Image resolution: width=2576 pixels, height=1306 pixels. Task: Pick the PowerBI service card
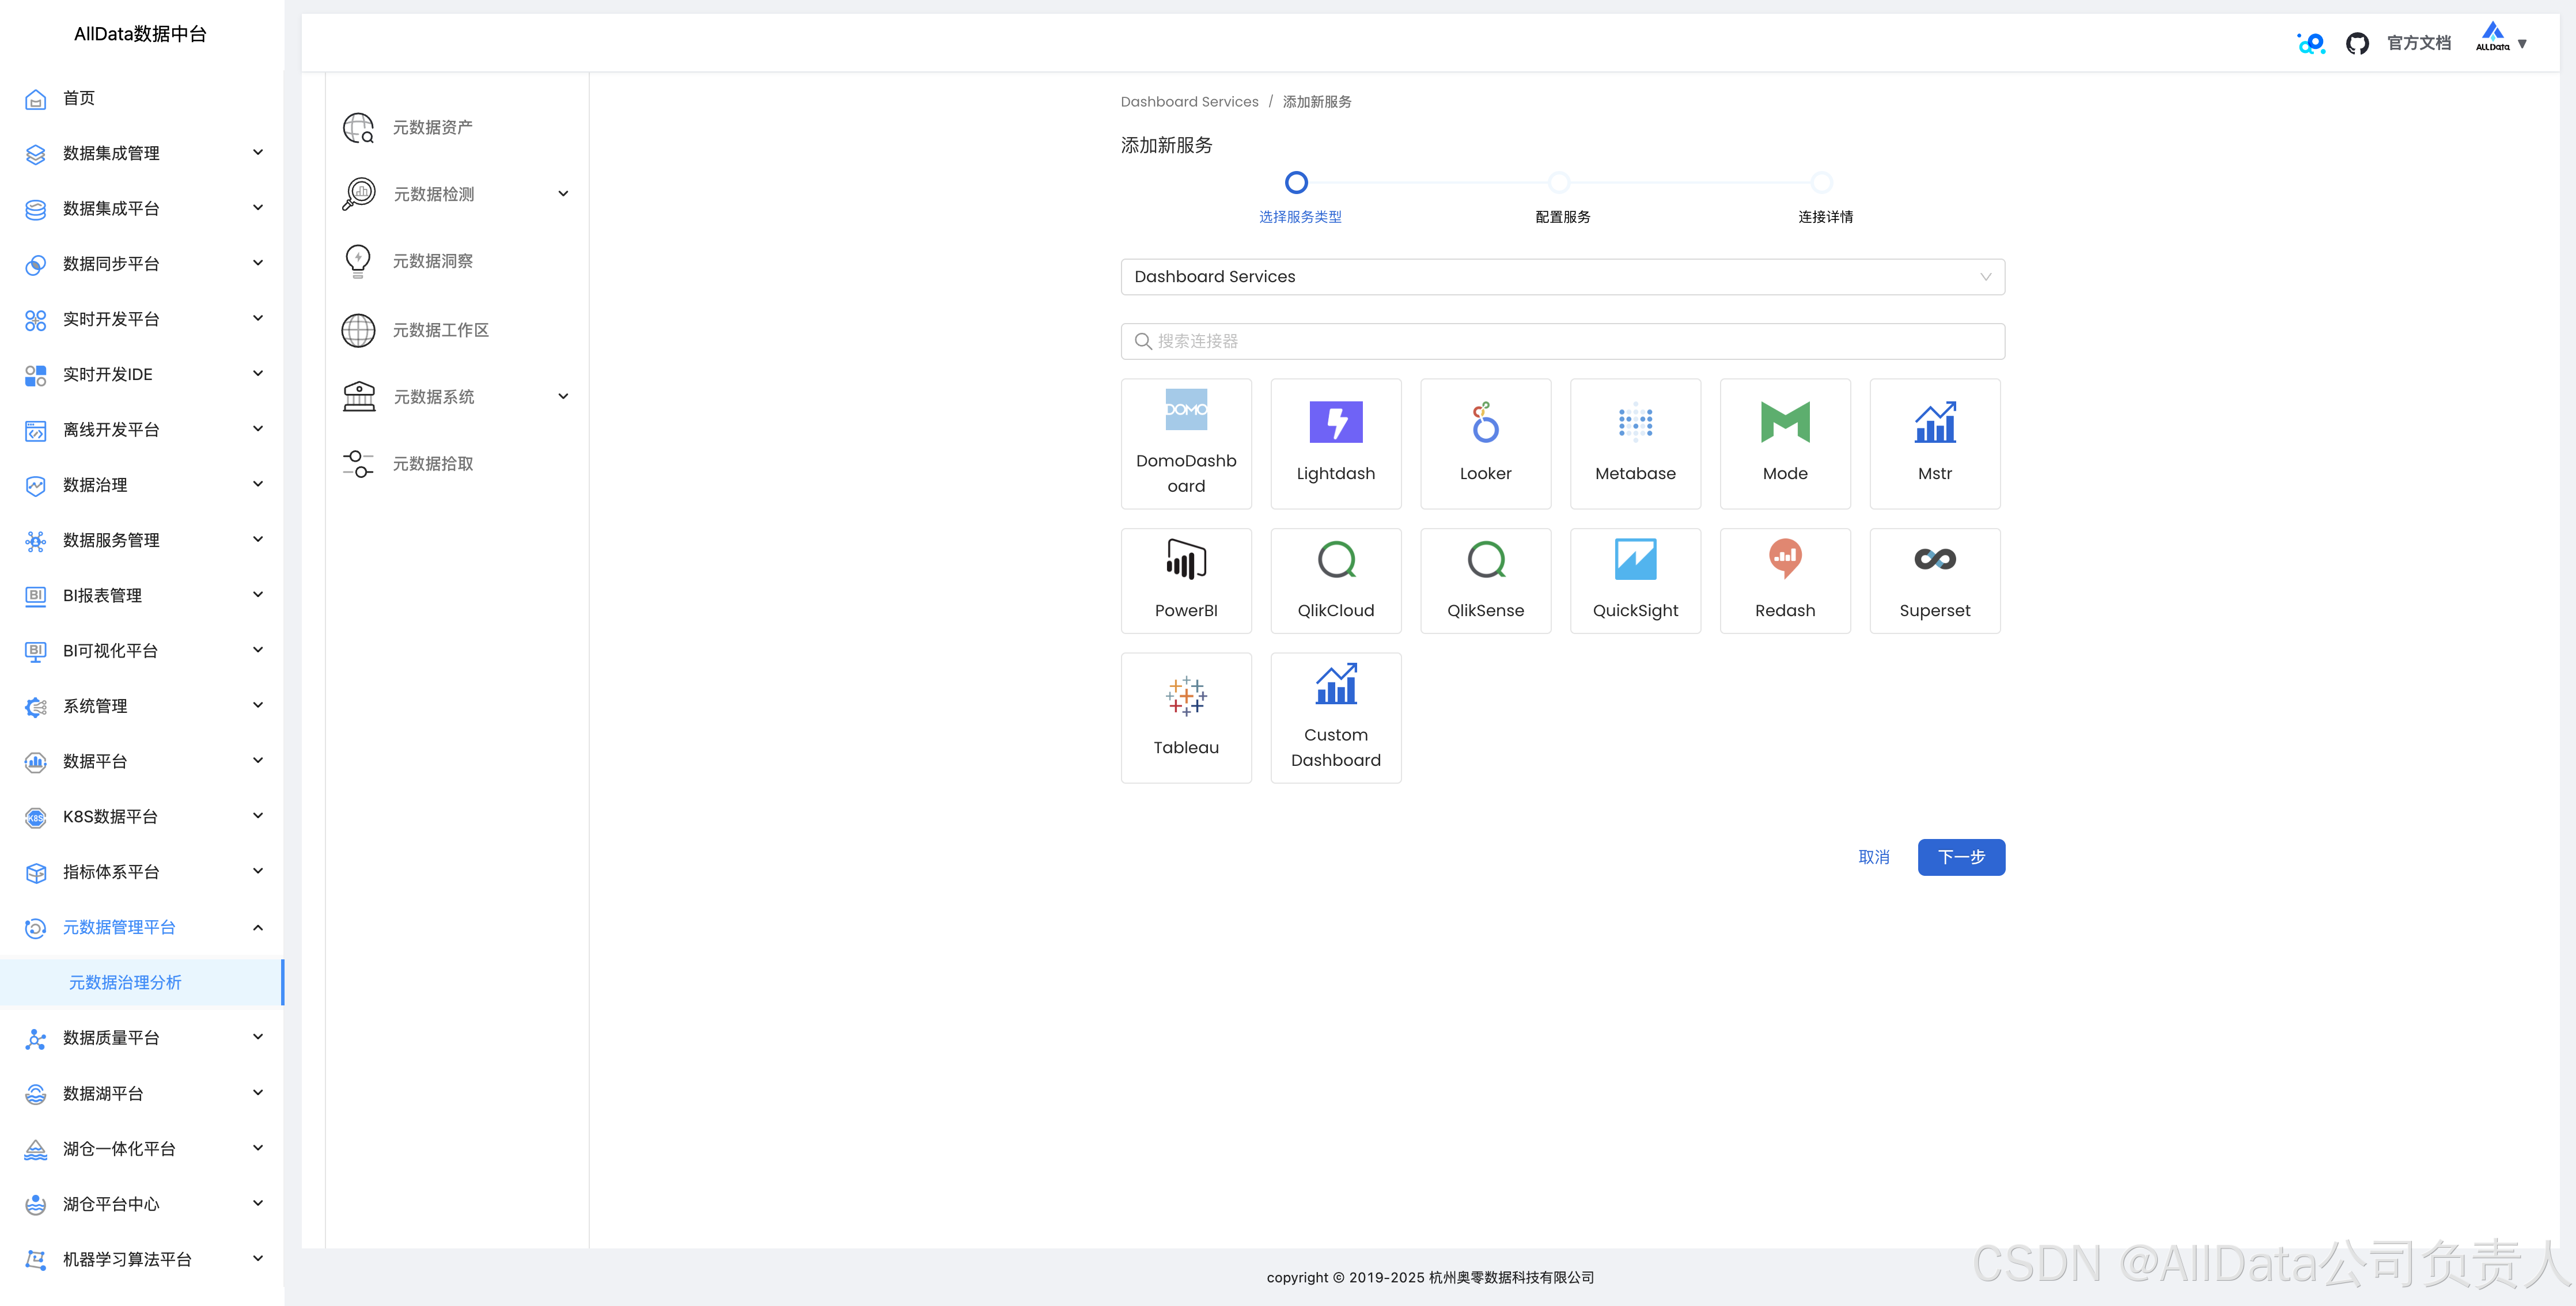(x=1186, y=580)
